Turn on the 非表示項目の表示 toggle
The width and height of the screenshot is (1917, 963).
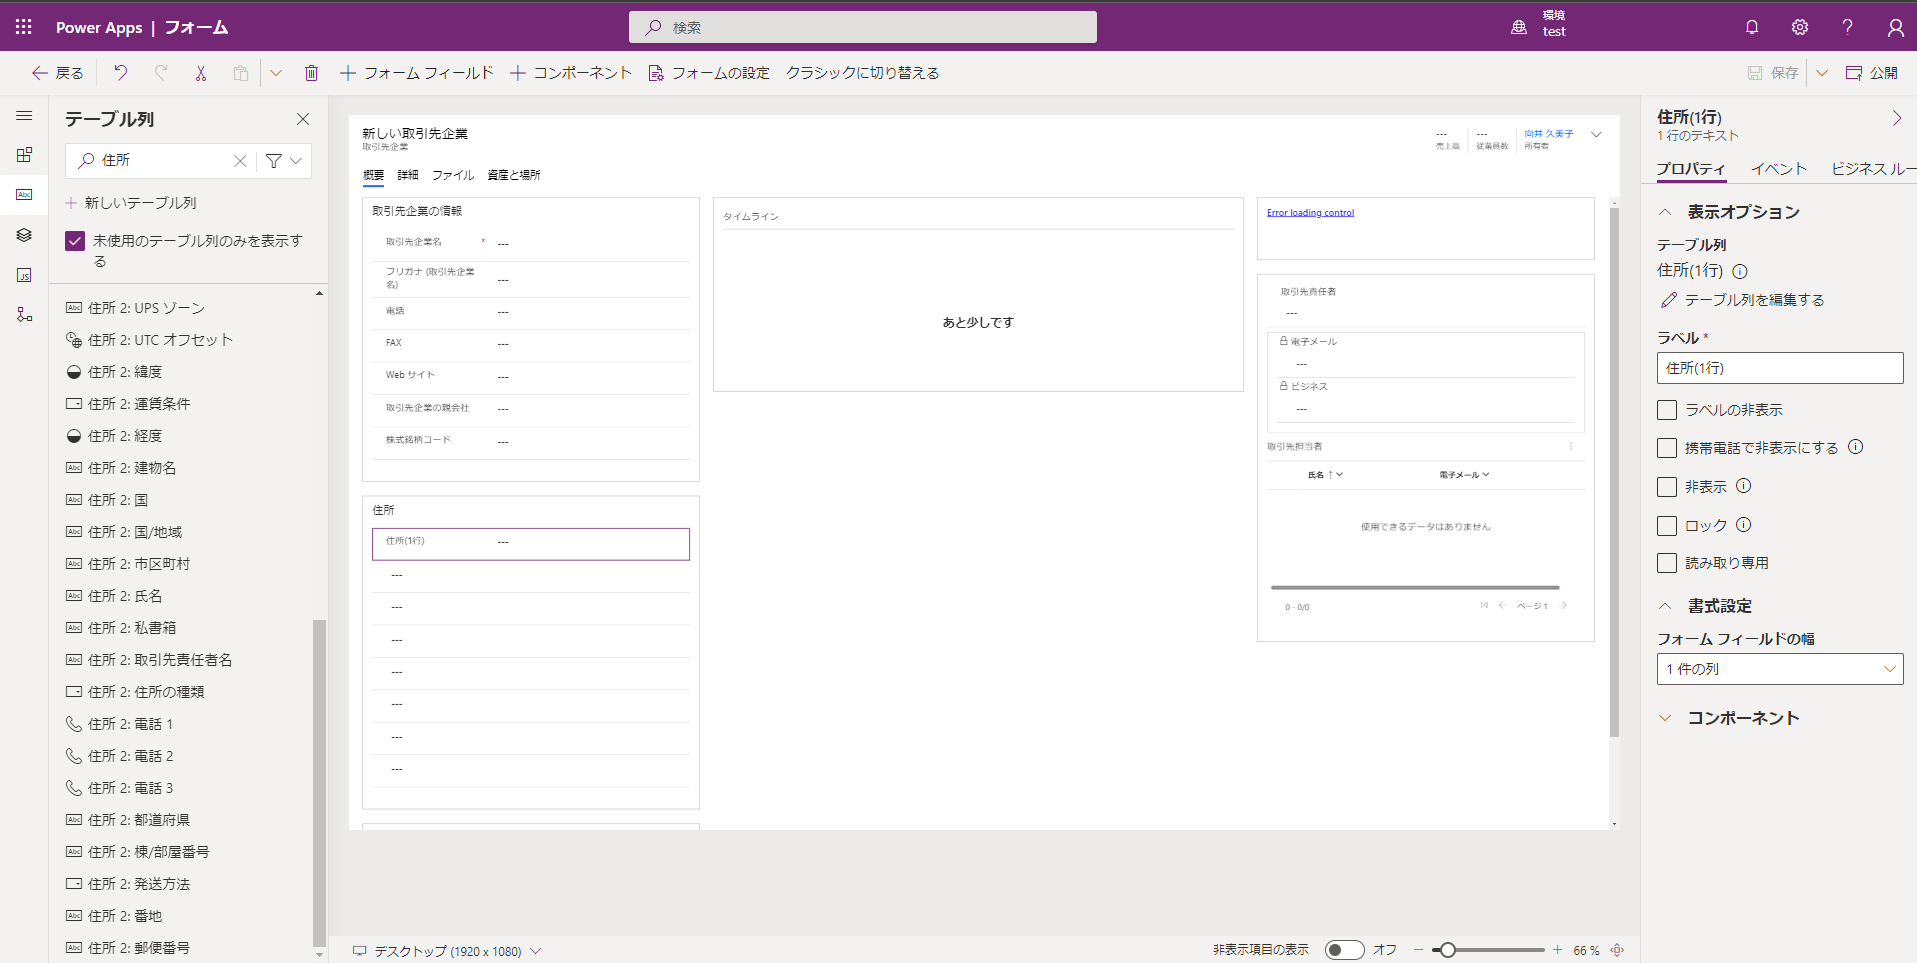[x=1344, y=949]
